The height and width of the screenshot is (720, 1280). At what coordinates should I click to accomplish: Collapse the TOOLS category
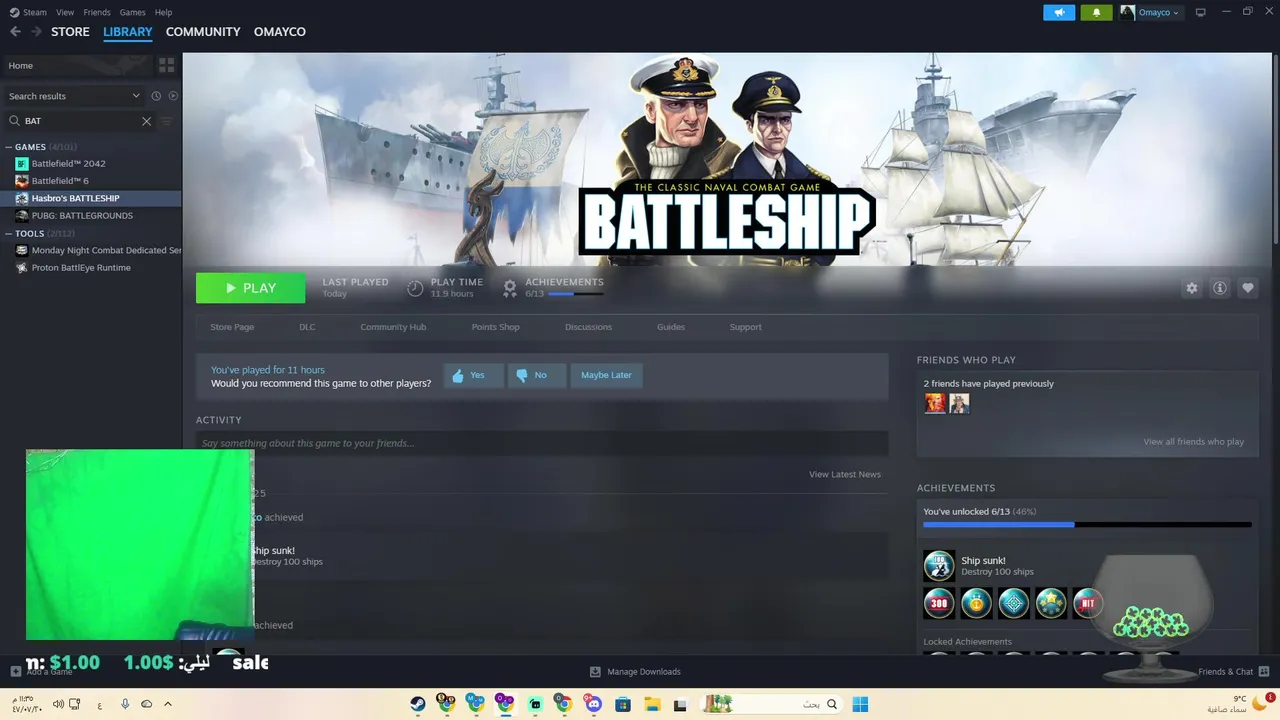[x=9, y=234]
